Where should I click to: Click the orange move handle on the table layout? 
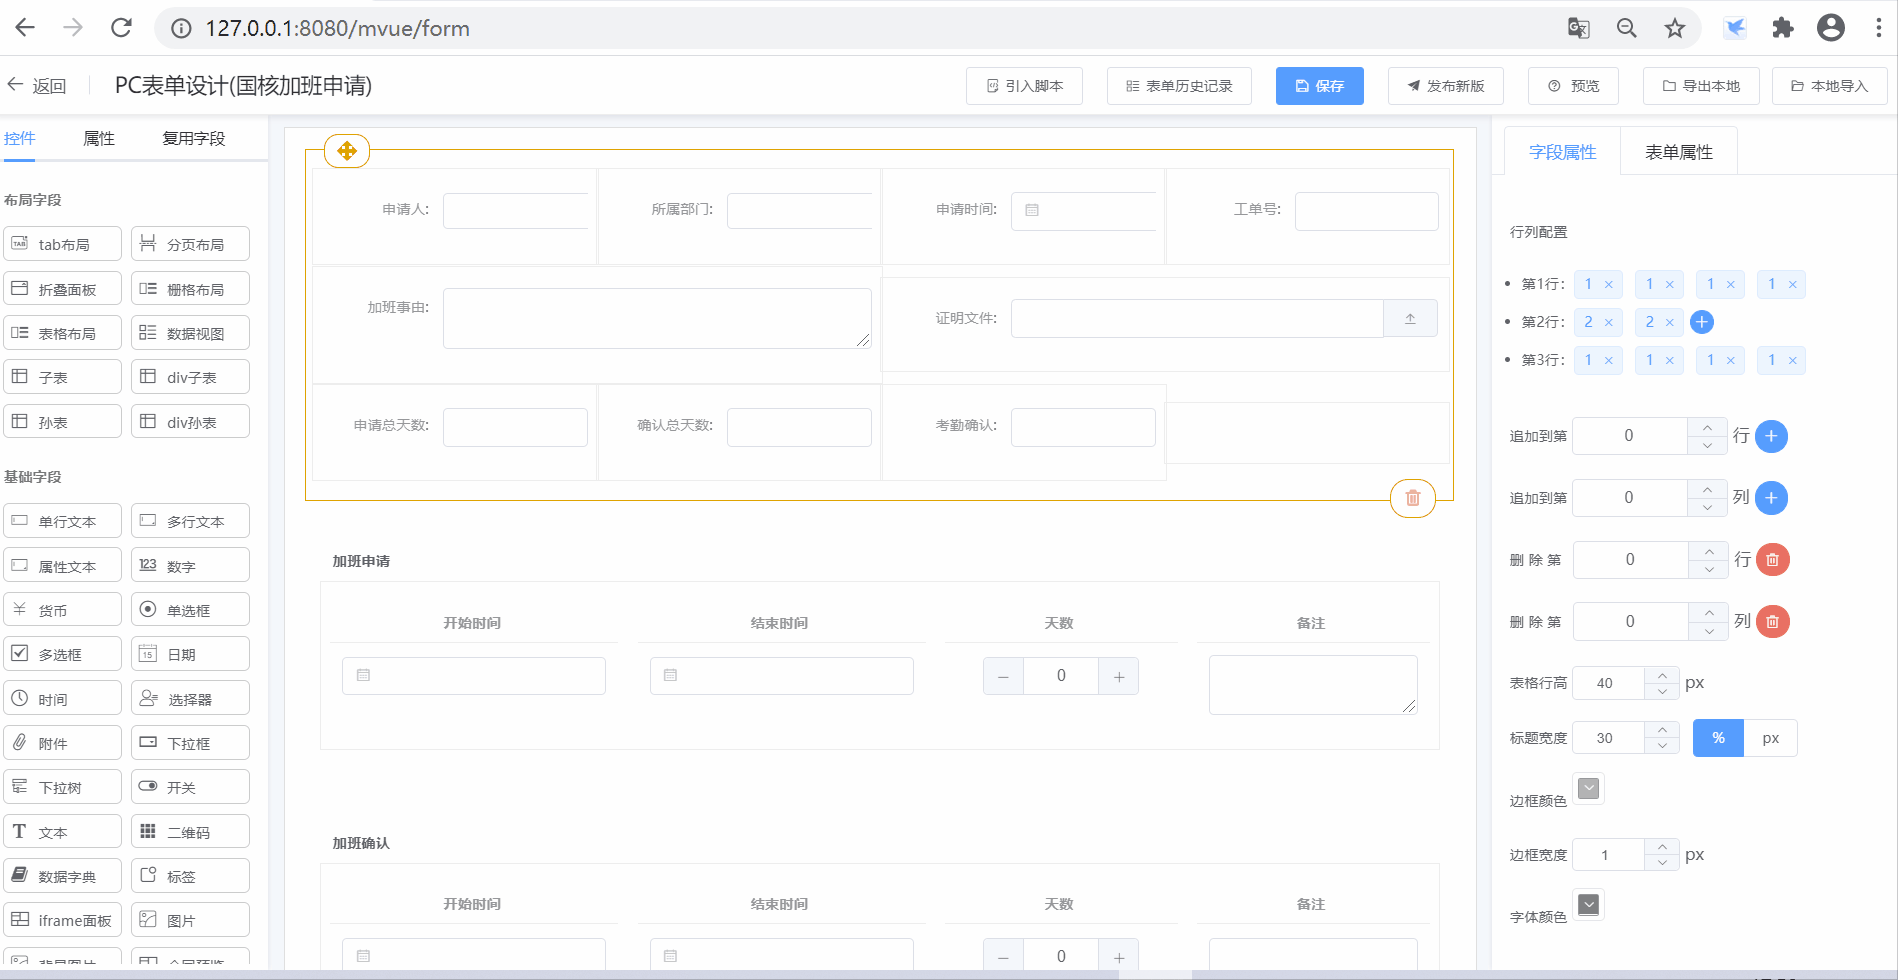[347, 151]
